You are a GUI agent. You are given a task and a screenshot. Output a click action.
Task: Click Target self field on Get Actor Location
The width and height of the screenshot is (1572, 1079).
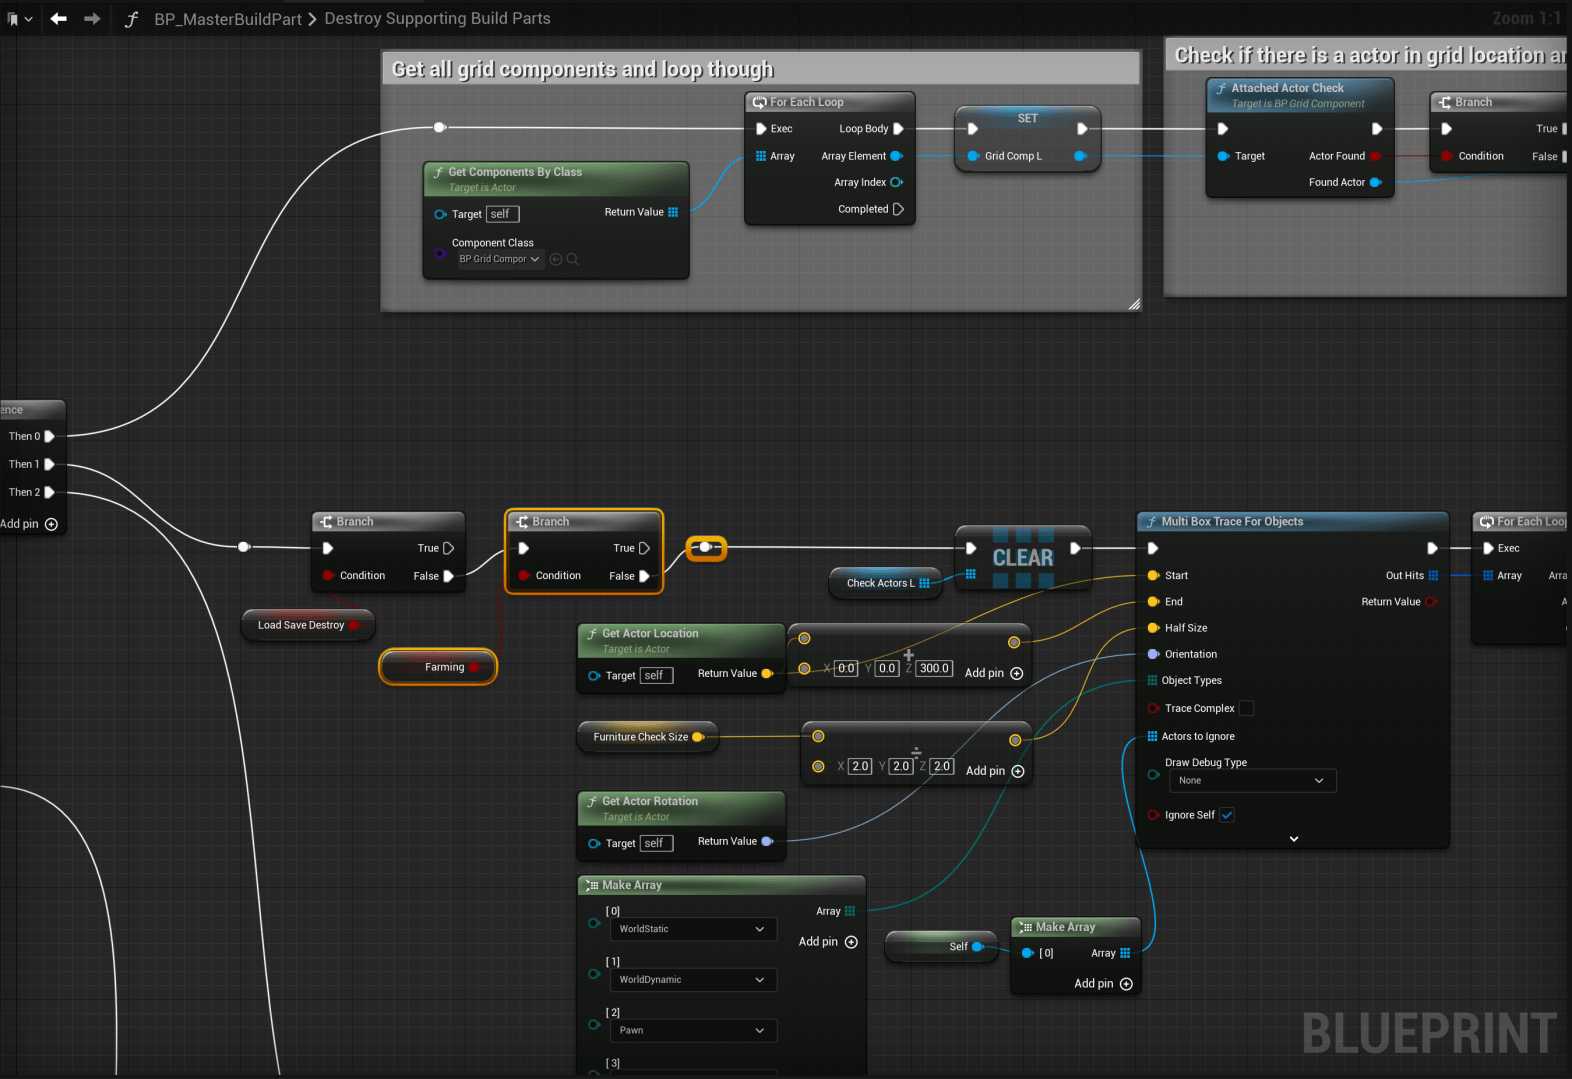click(x=656, y=676)
